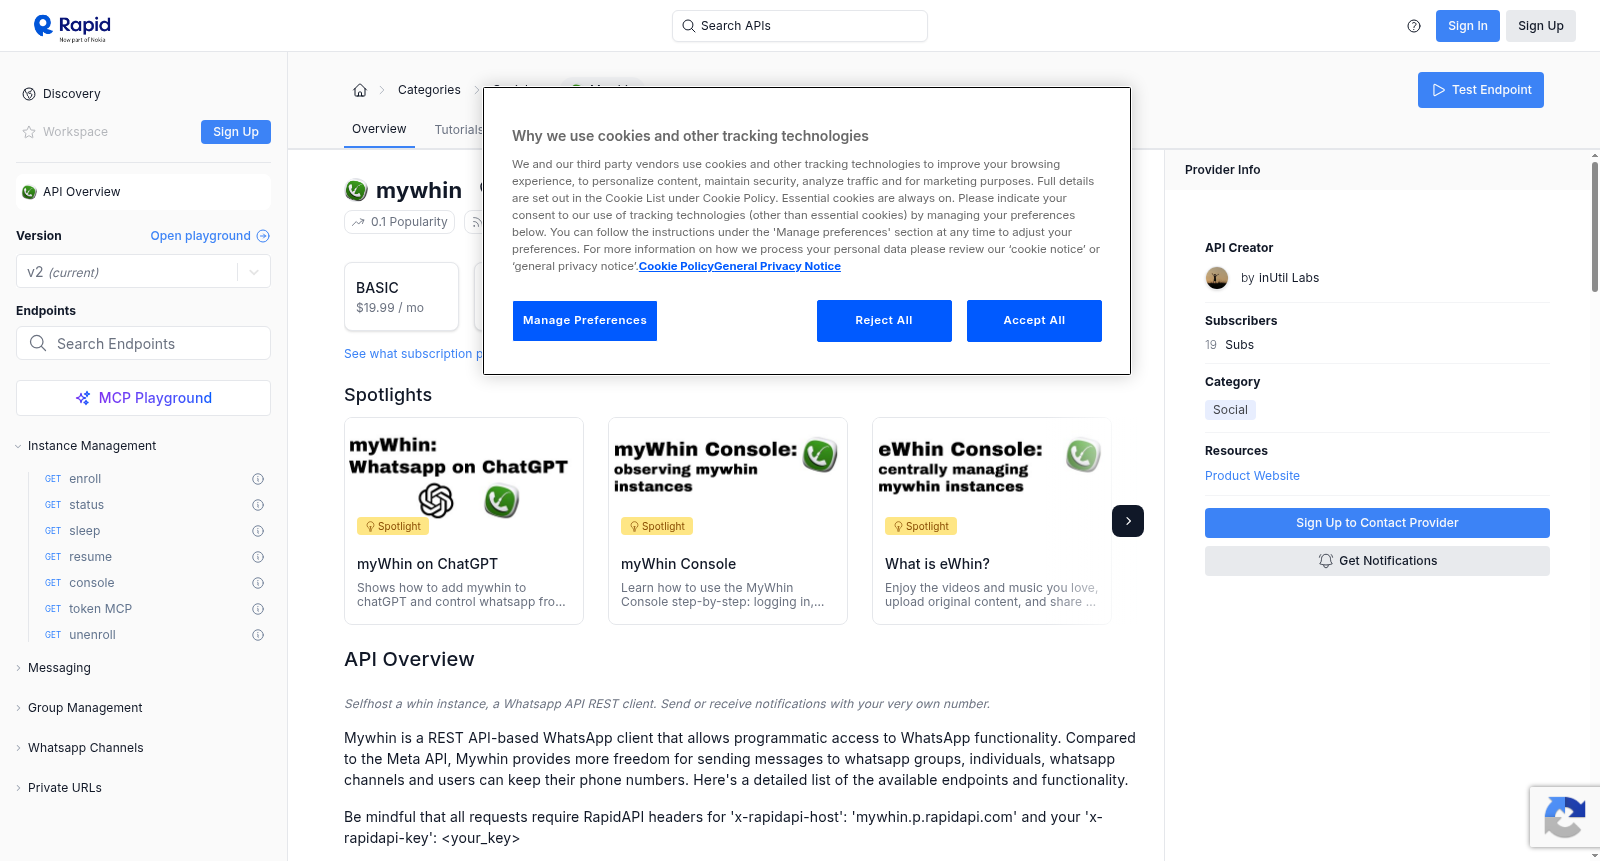Viewport: 1600px width, 861px height.
Task: Open the myWhin on ChatGPT spotlight card
Action: [464, 521]
